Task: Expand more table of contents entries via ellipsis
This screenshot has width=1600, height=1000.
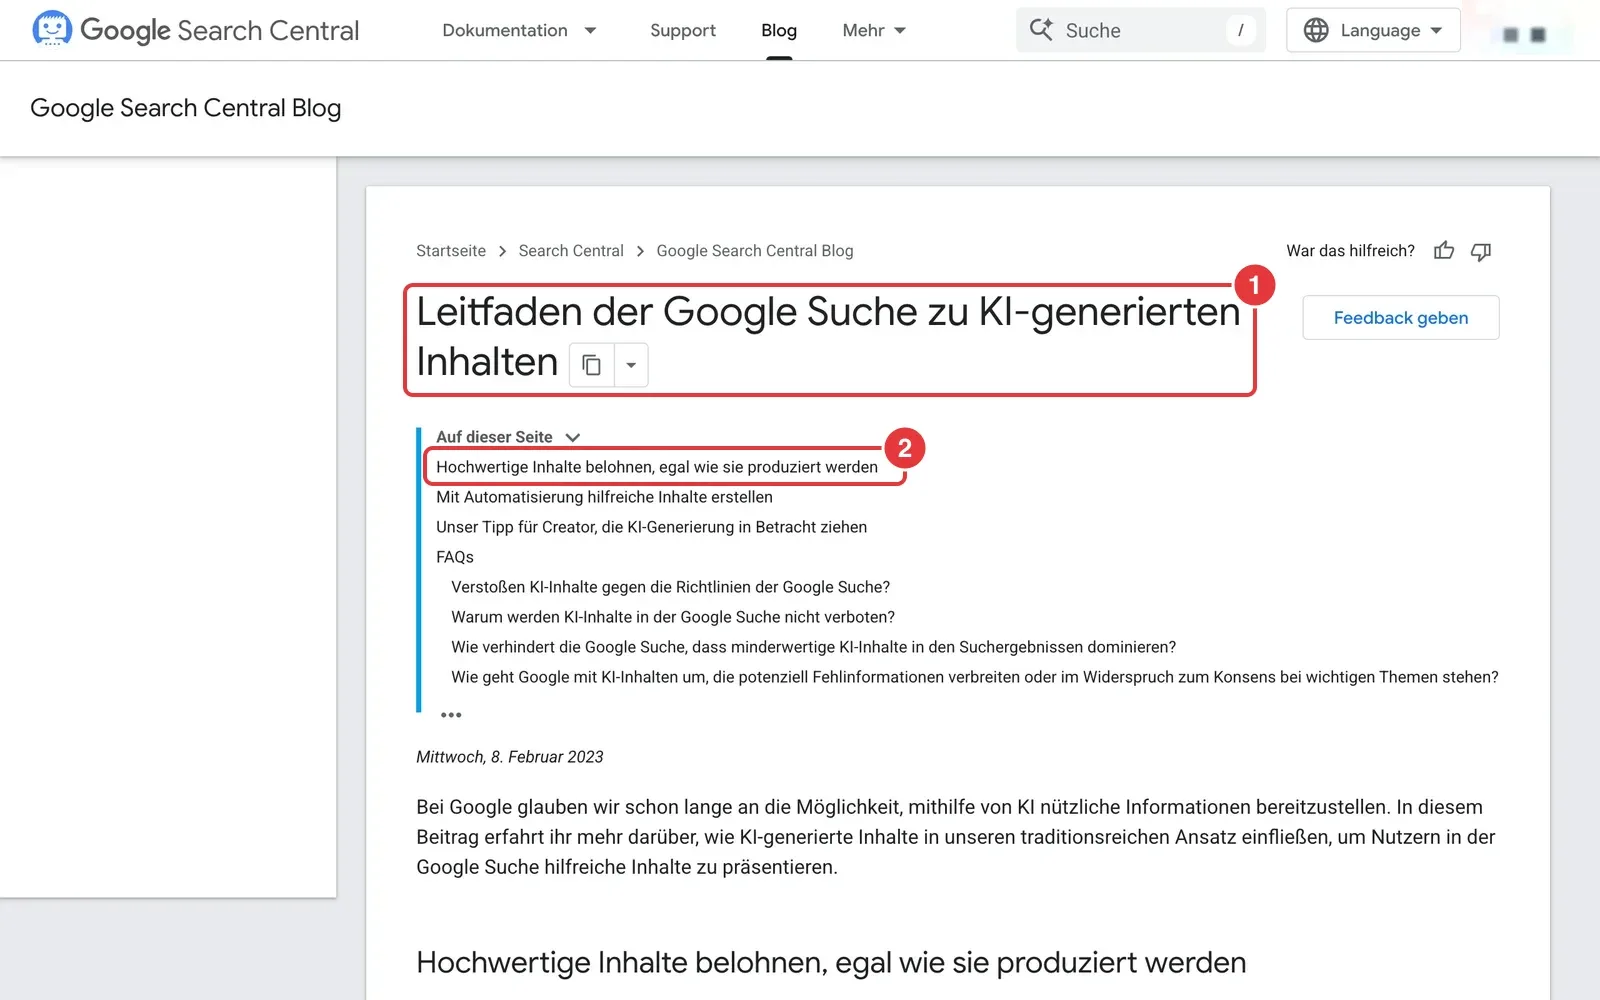Action: click(x=451, y=715)
